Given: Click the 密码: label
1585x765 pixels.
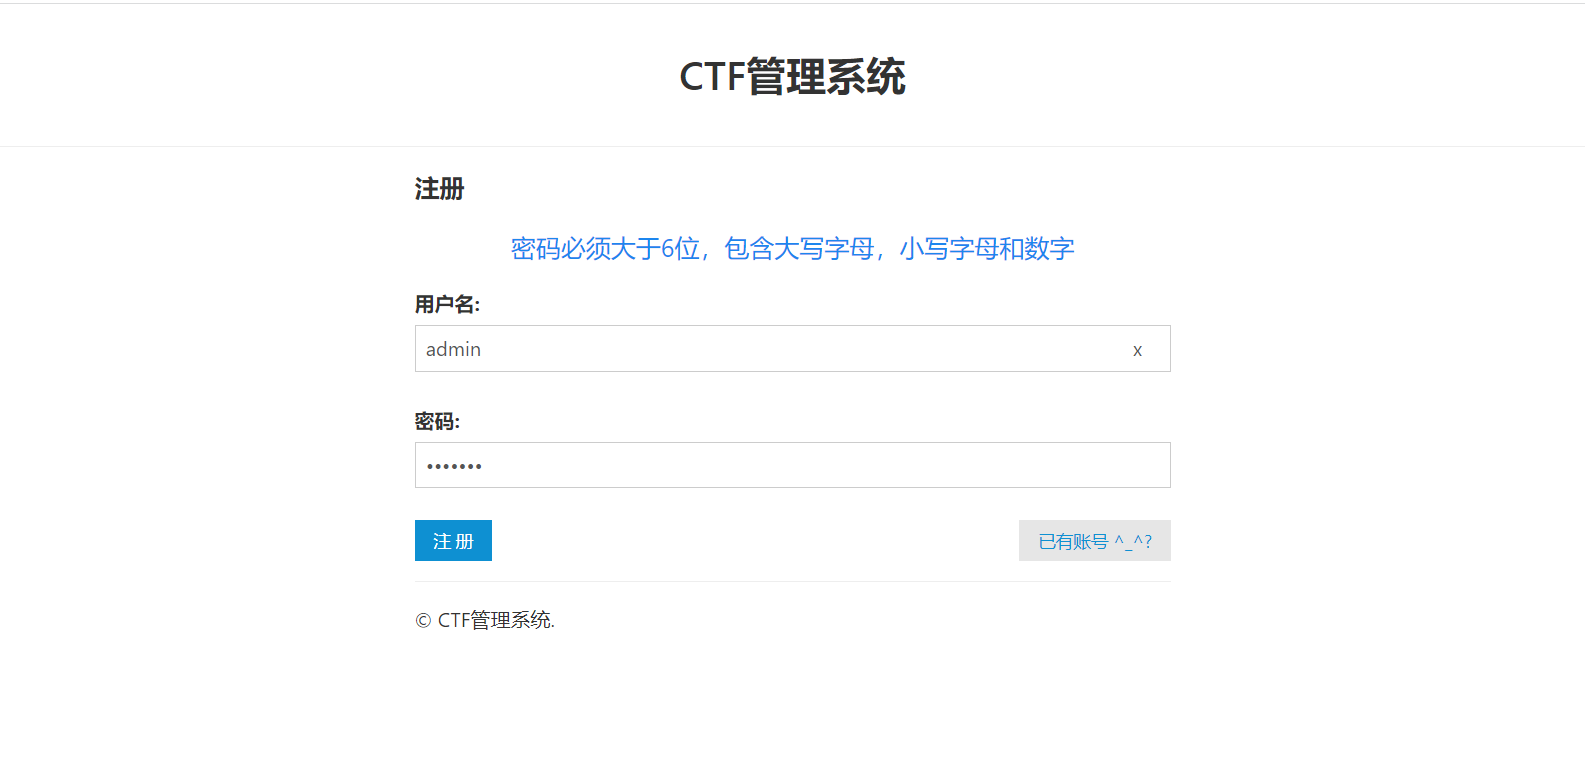Looking at the screenshot, I should point(437,422).
